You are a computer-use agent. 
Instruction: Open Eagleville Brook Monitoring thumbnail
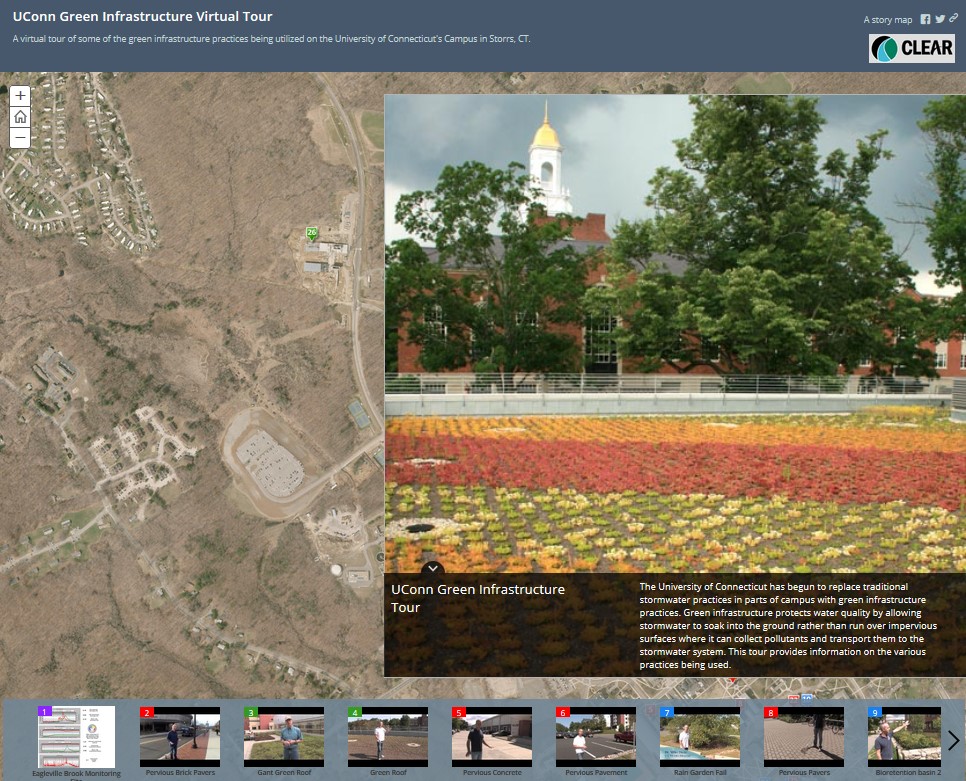[76, 737]
